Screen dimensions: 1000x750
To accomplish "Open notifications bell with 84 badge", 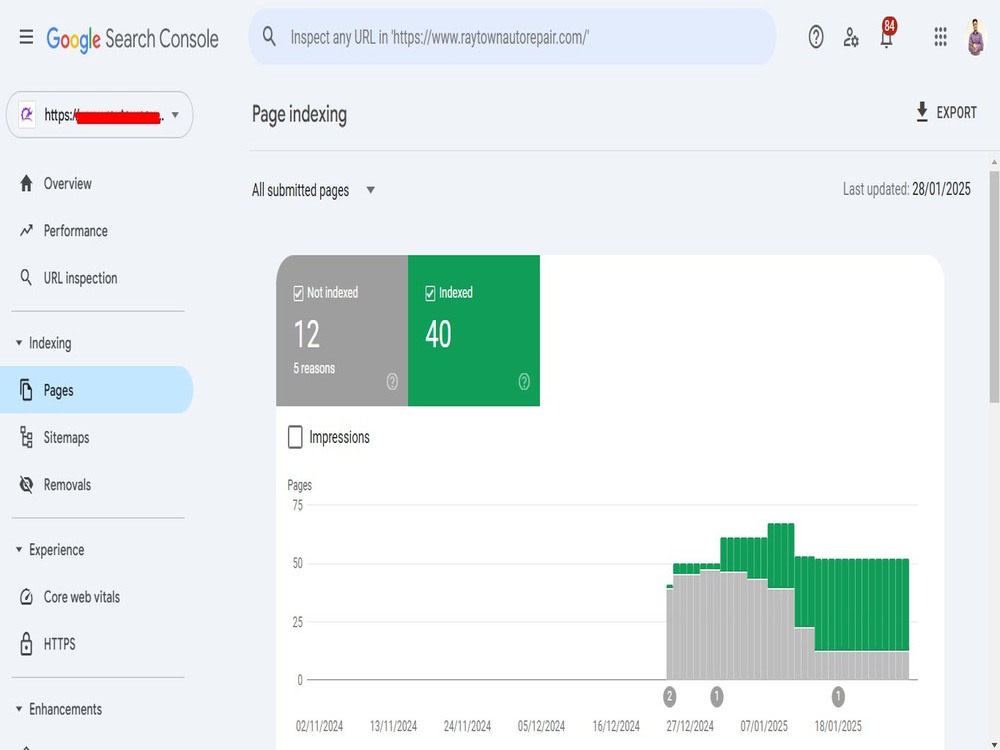I will click(887, 34).
